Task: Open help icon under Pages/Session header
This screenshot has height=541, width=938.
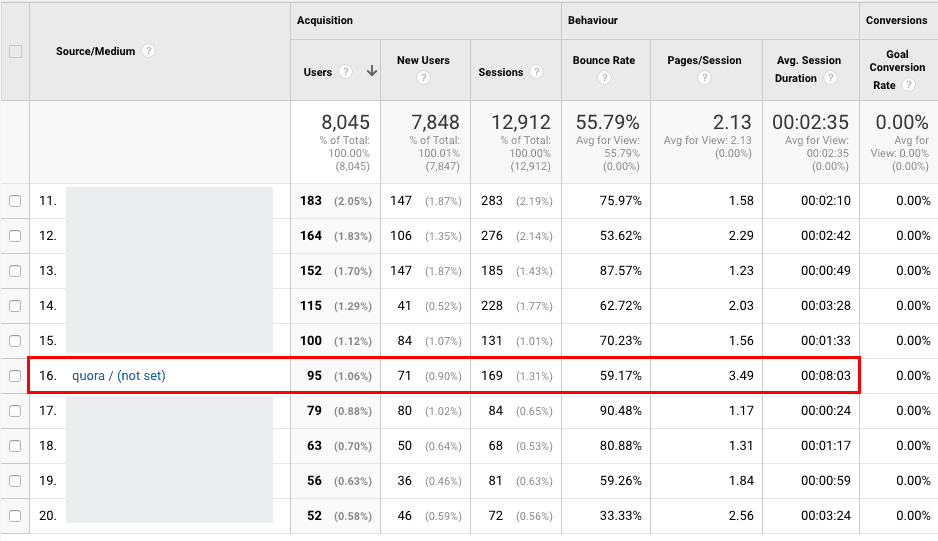Action: click(704, 78)
